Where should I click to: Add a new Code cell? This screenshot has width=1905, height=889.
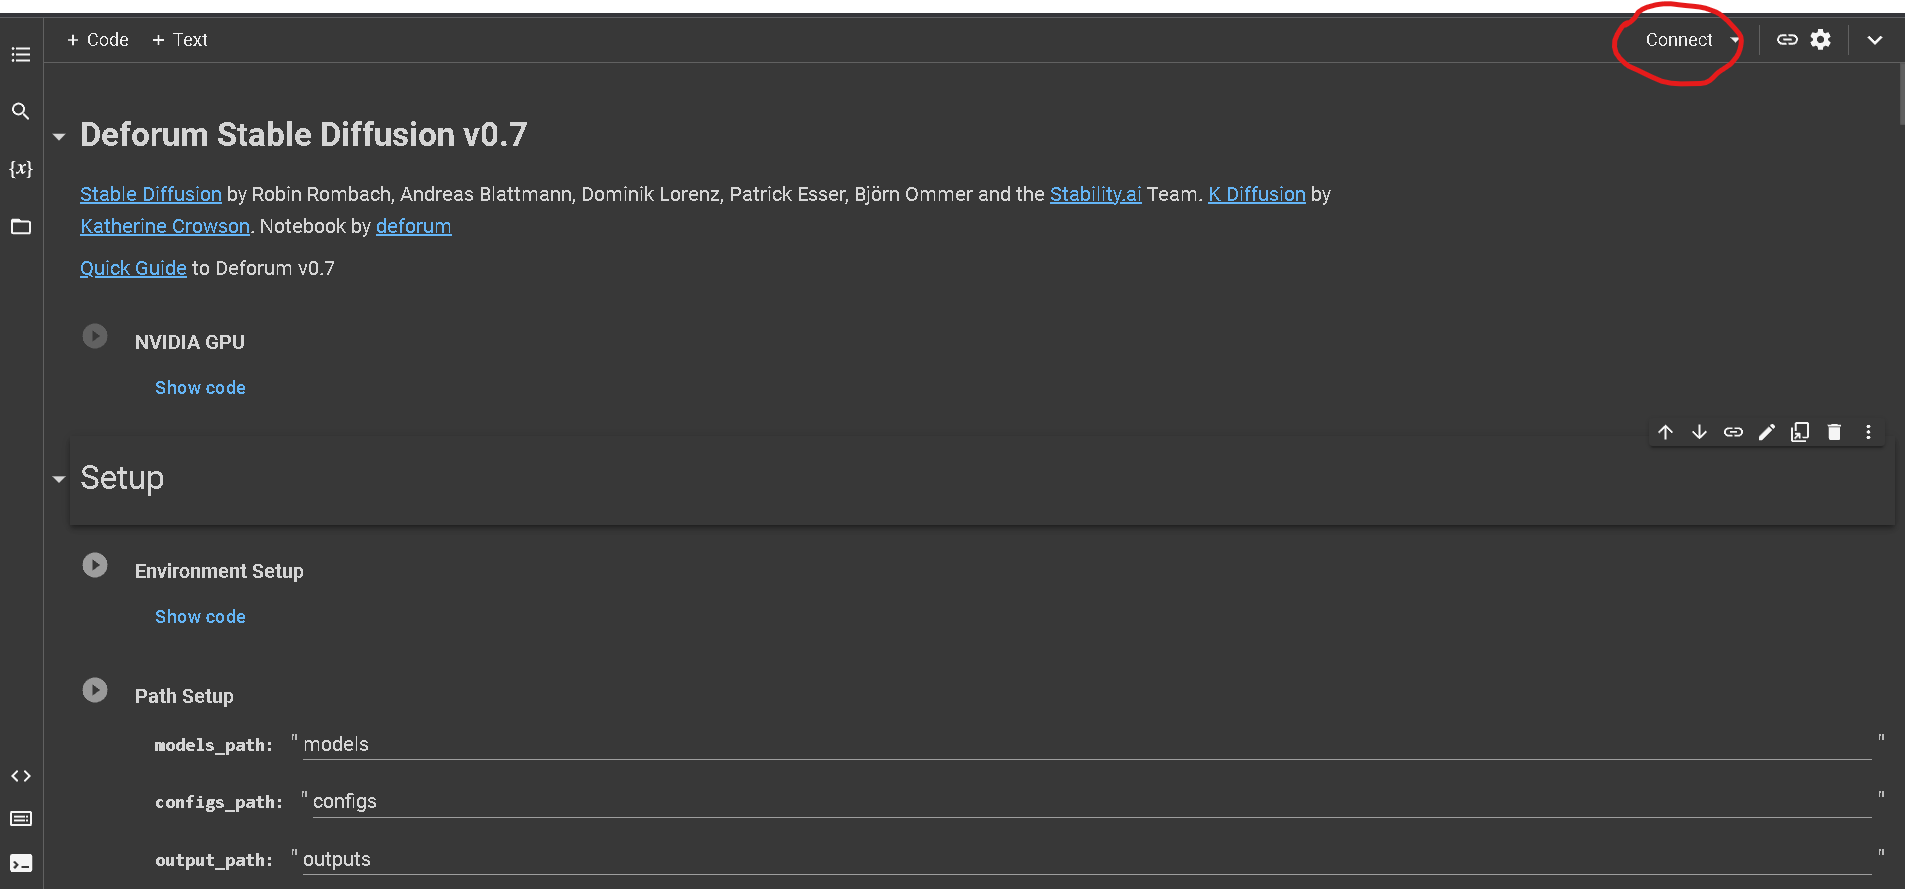[98, 40]
